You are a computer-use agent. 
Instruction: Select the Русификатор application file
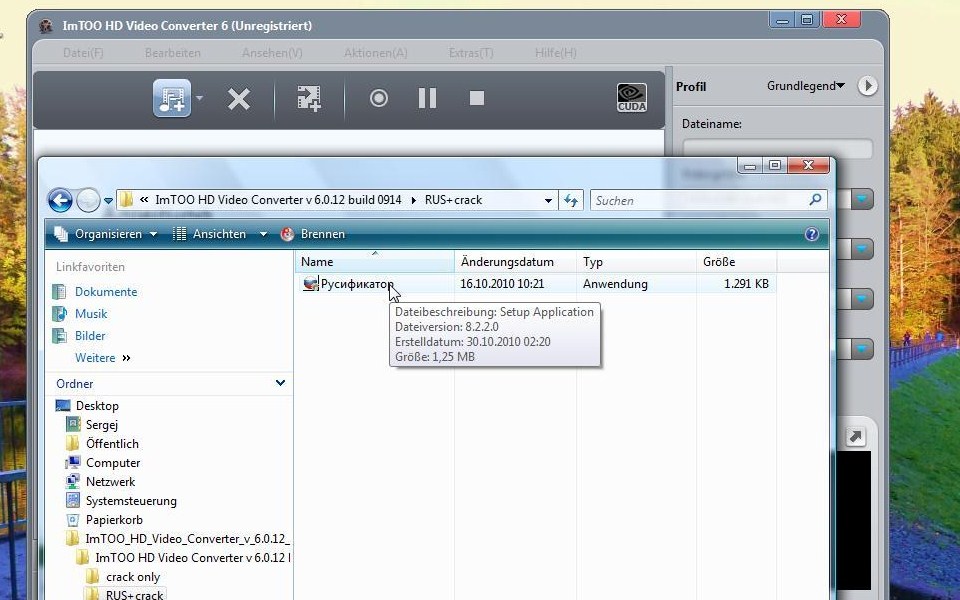pyautogui.click(x=356, y=284)
